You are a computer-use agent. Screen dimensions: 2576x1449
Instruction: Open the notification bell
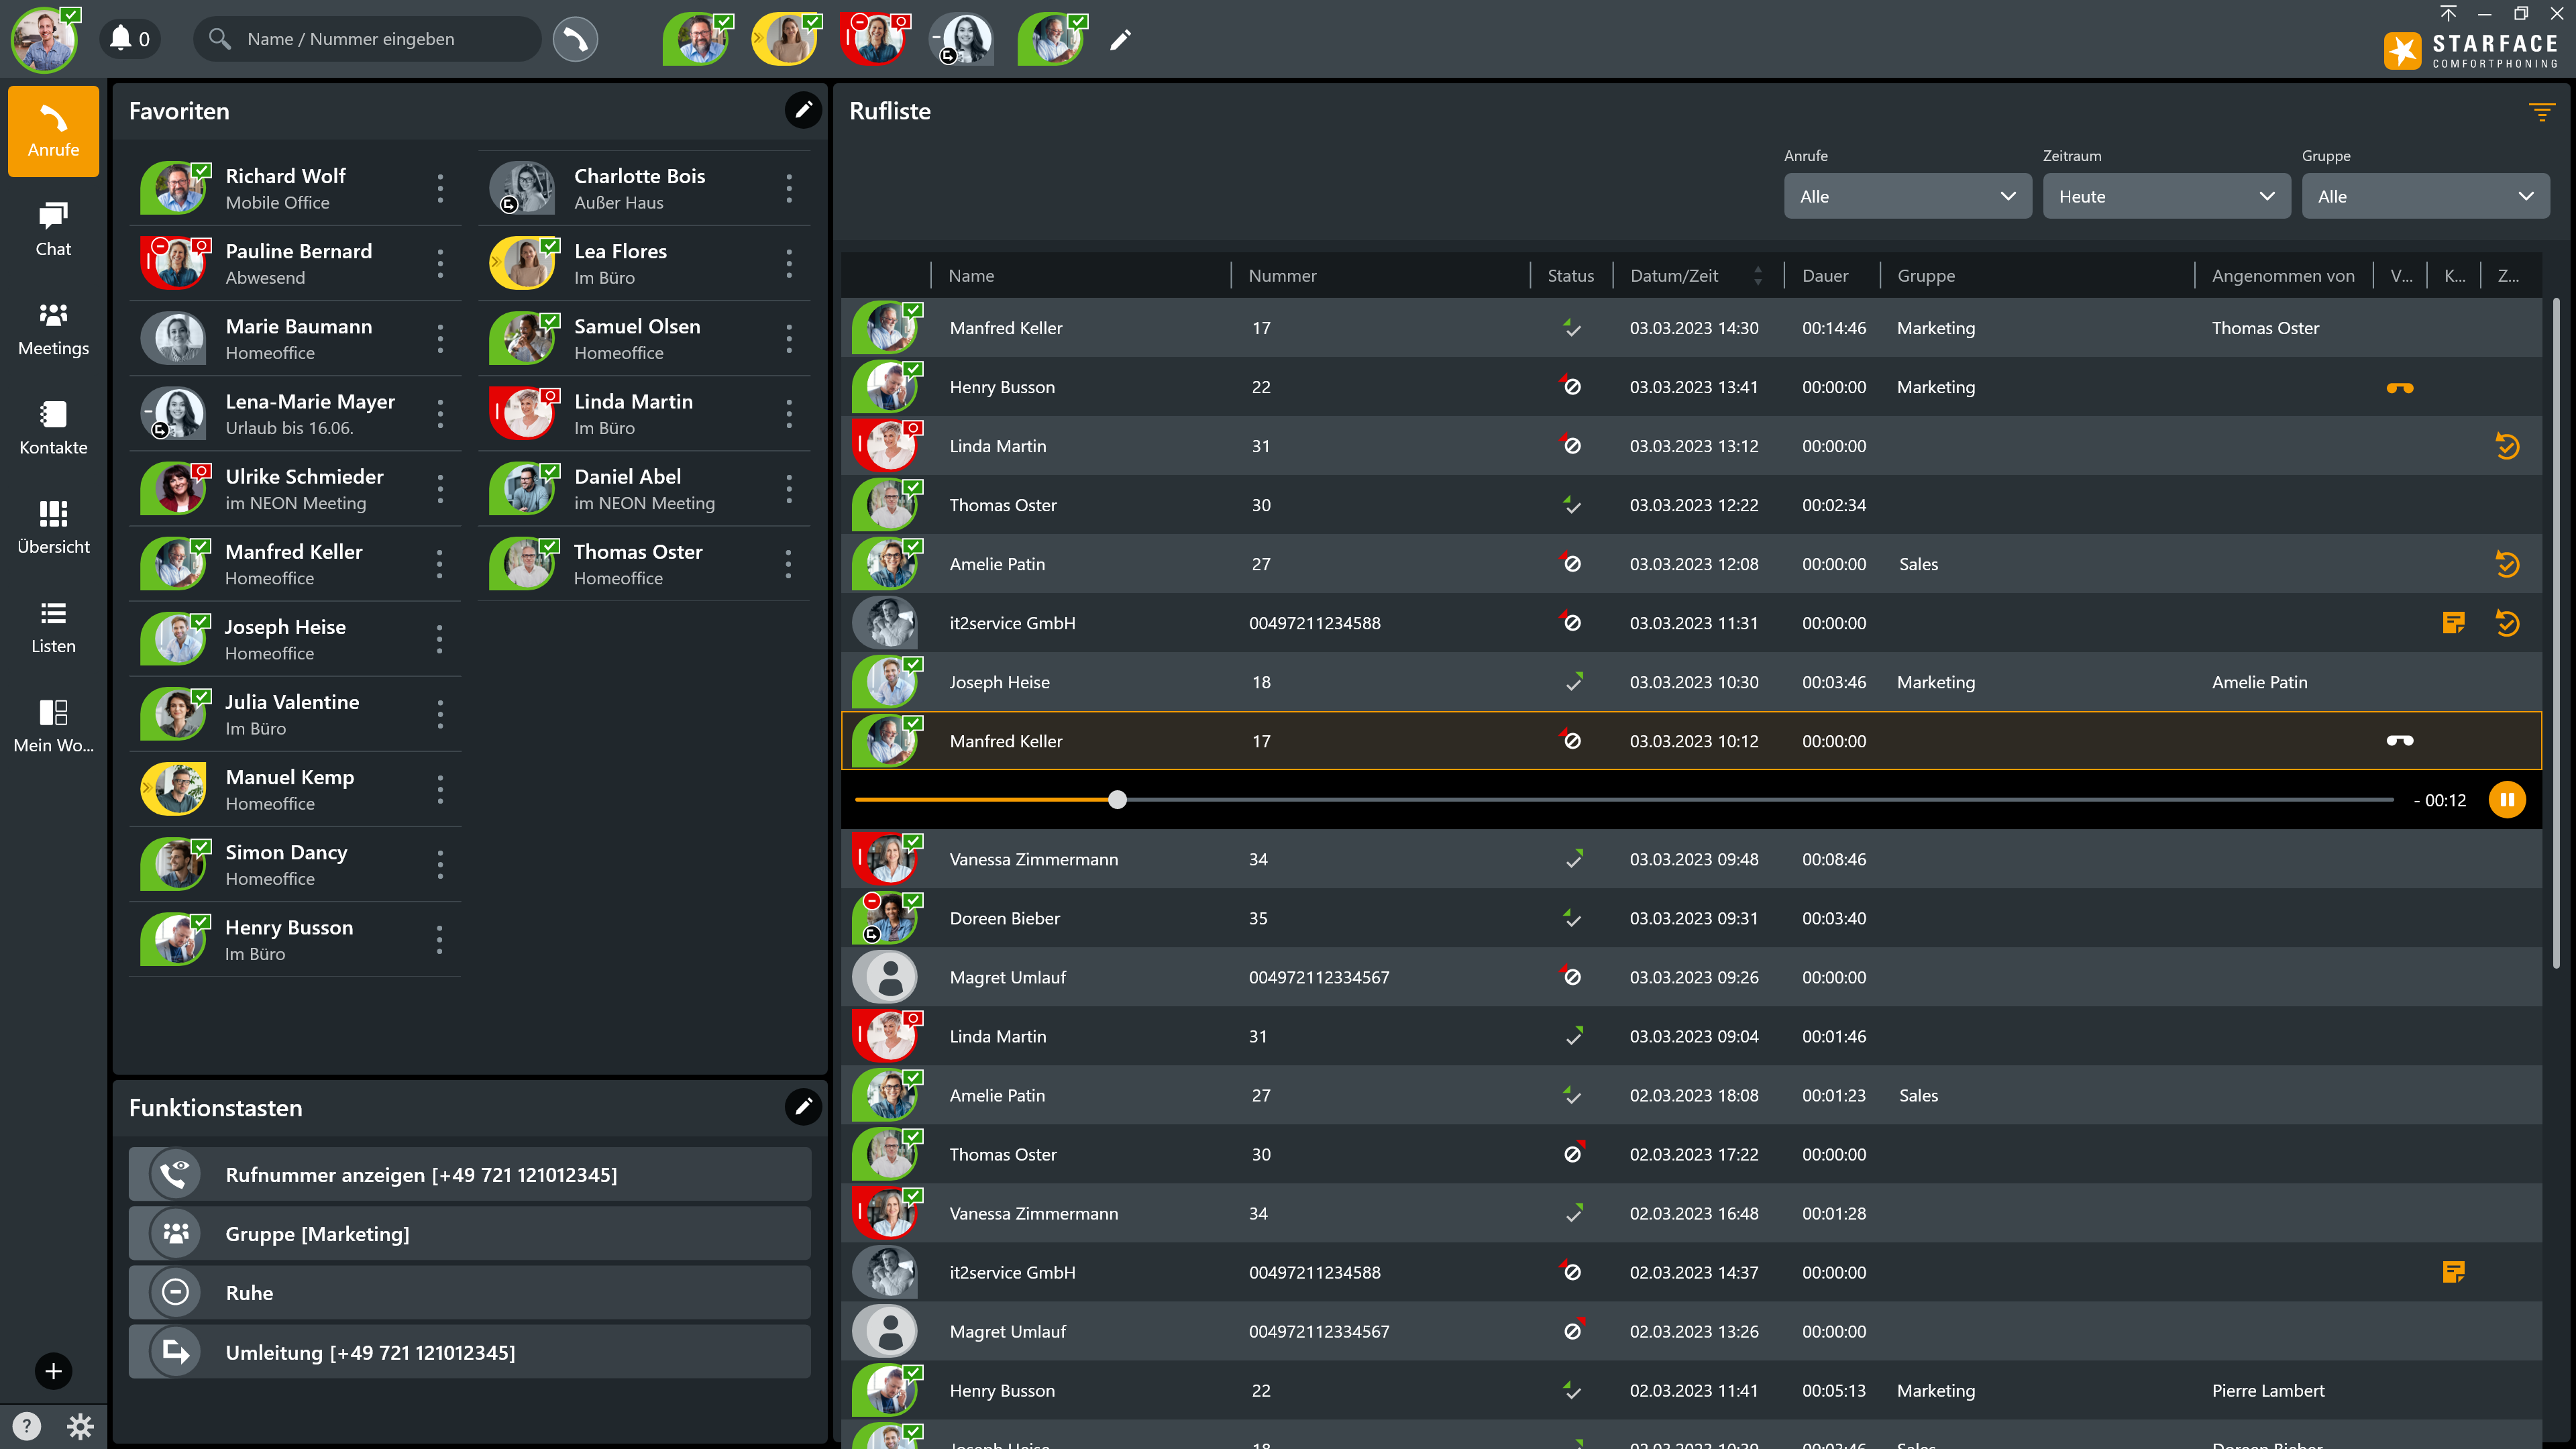(122, 39)
